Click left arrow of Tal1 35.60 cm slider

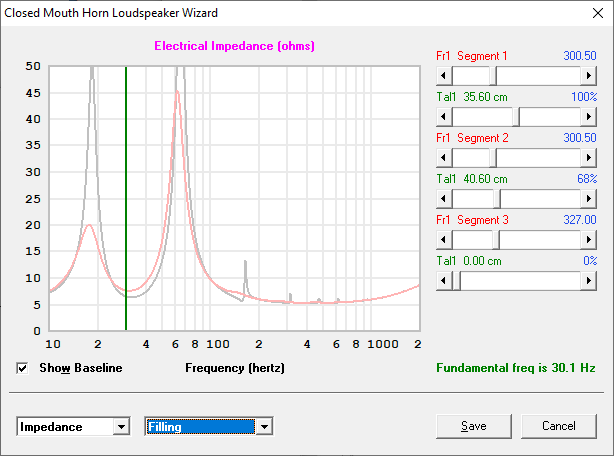click(x=444, y=117)
